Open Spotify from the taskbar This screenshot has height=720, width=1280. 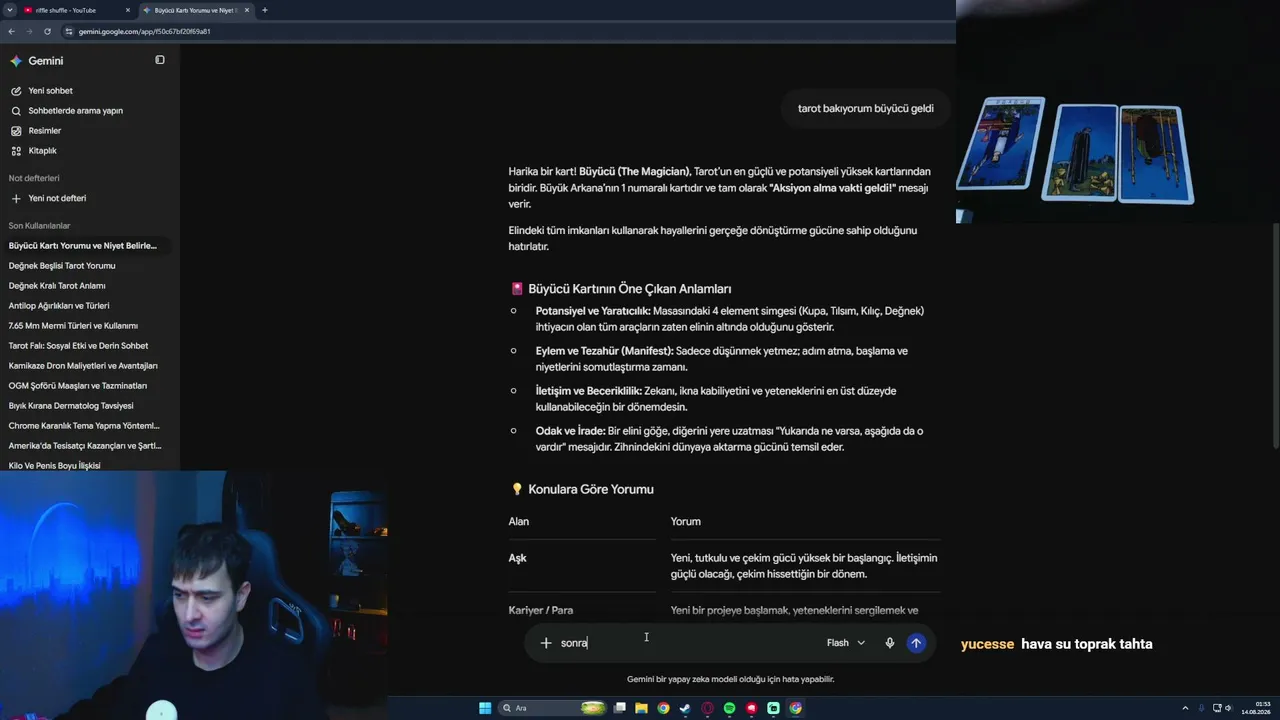[729, 708]
